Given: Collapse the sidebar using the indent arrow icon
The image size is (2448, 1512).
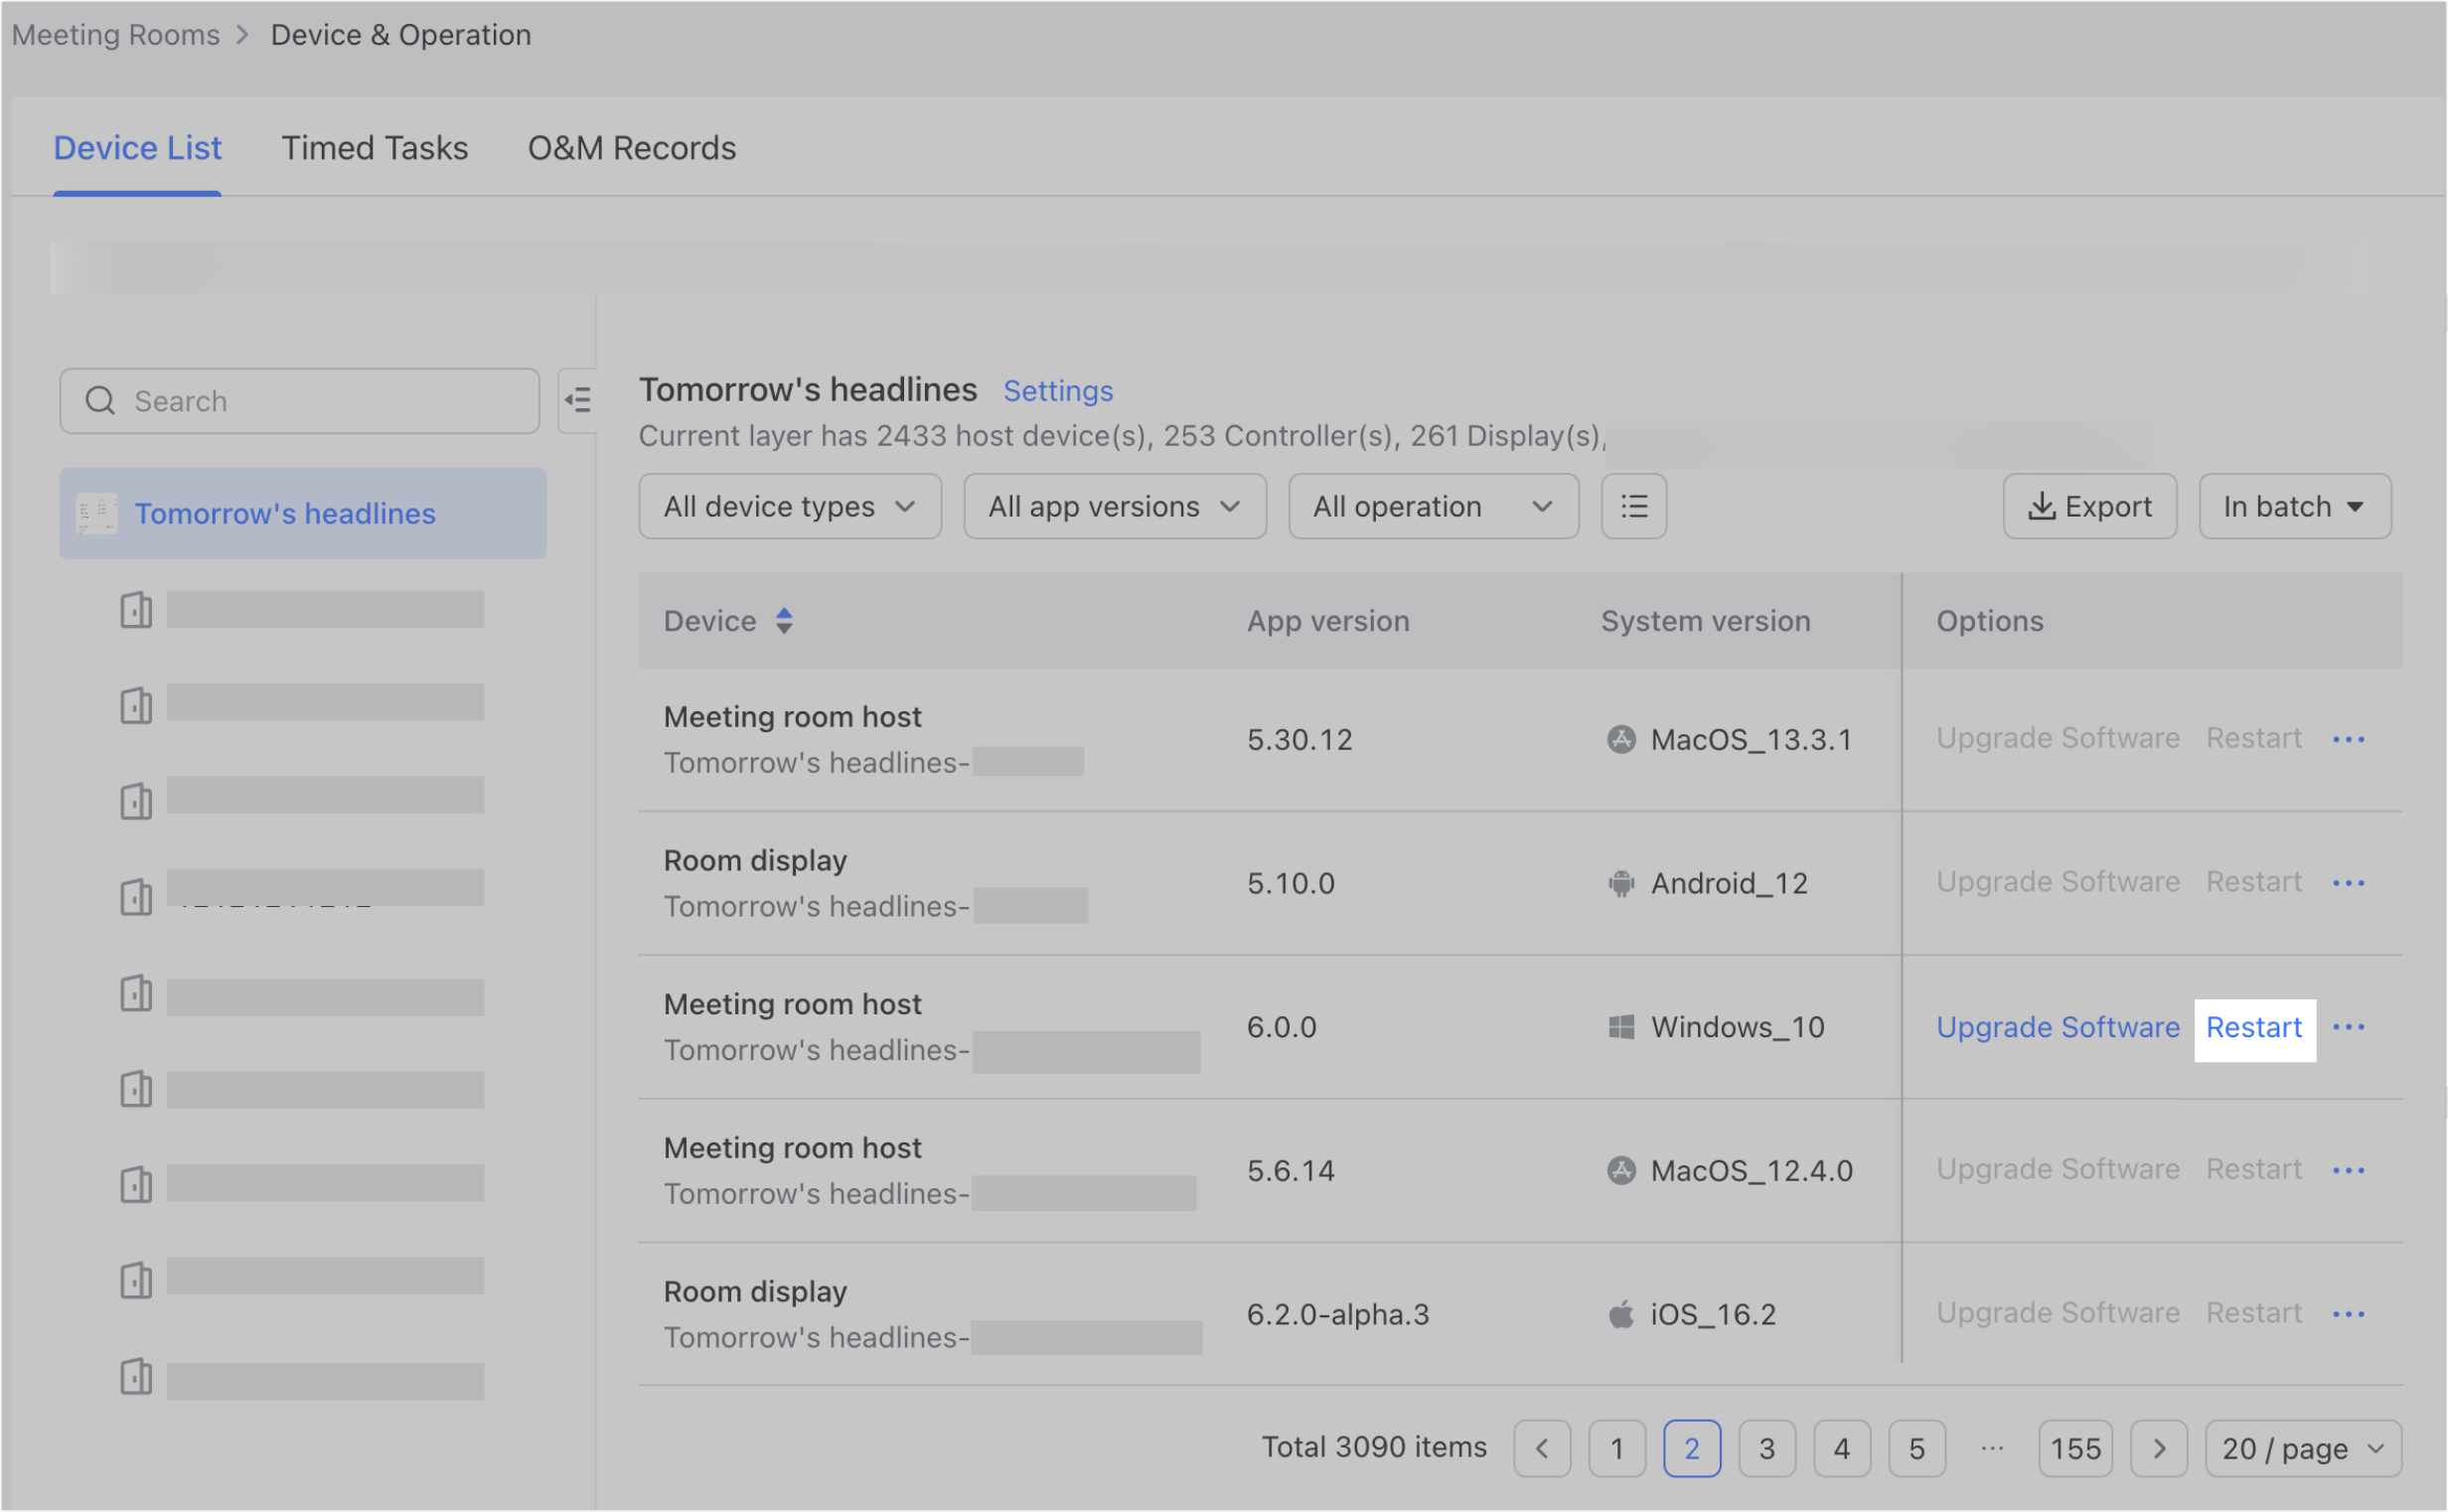Looking at the screenshot, I should tap(579, 400).
